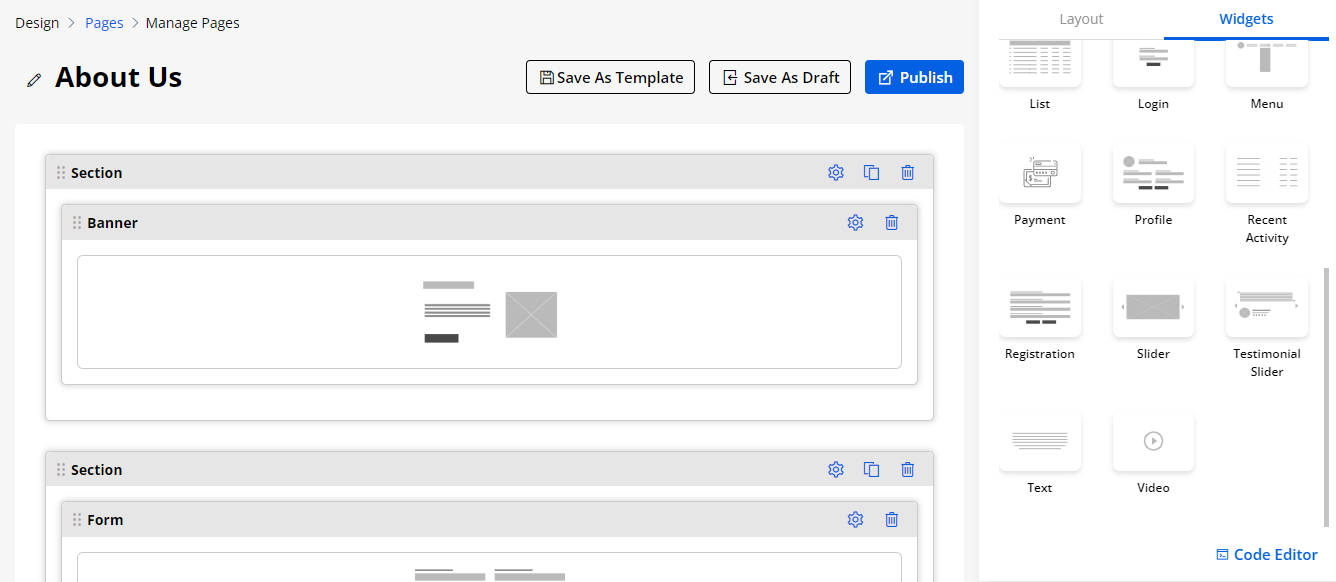Screen dimensions: 1336x582
Task: Click the pencil icon beside About Us
Action: [35, 79]
